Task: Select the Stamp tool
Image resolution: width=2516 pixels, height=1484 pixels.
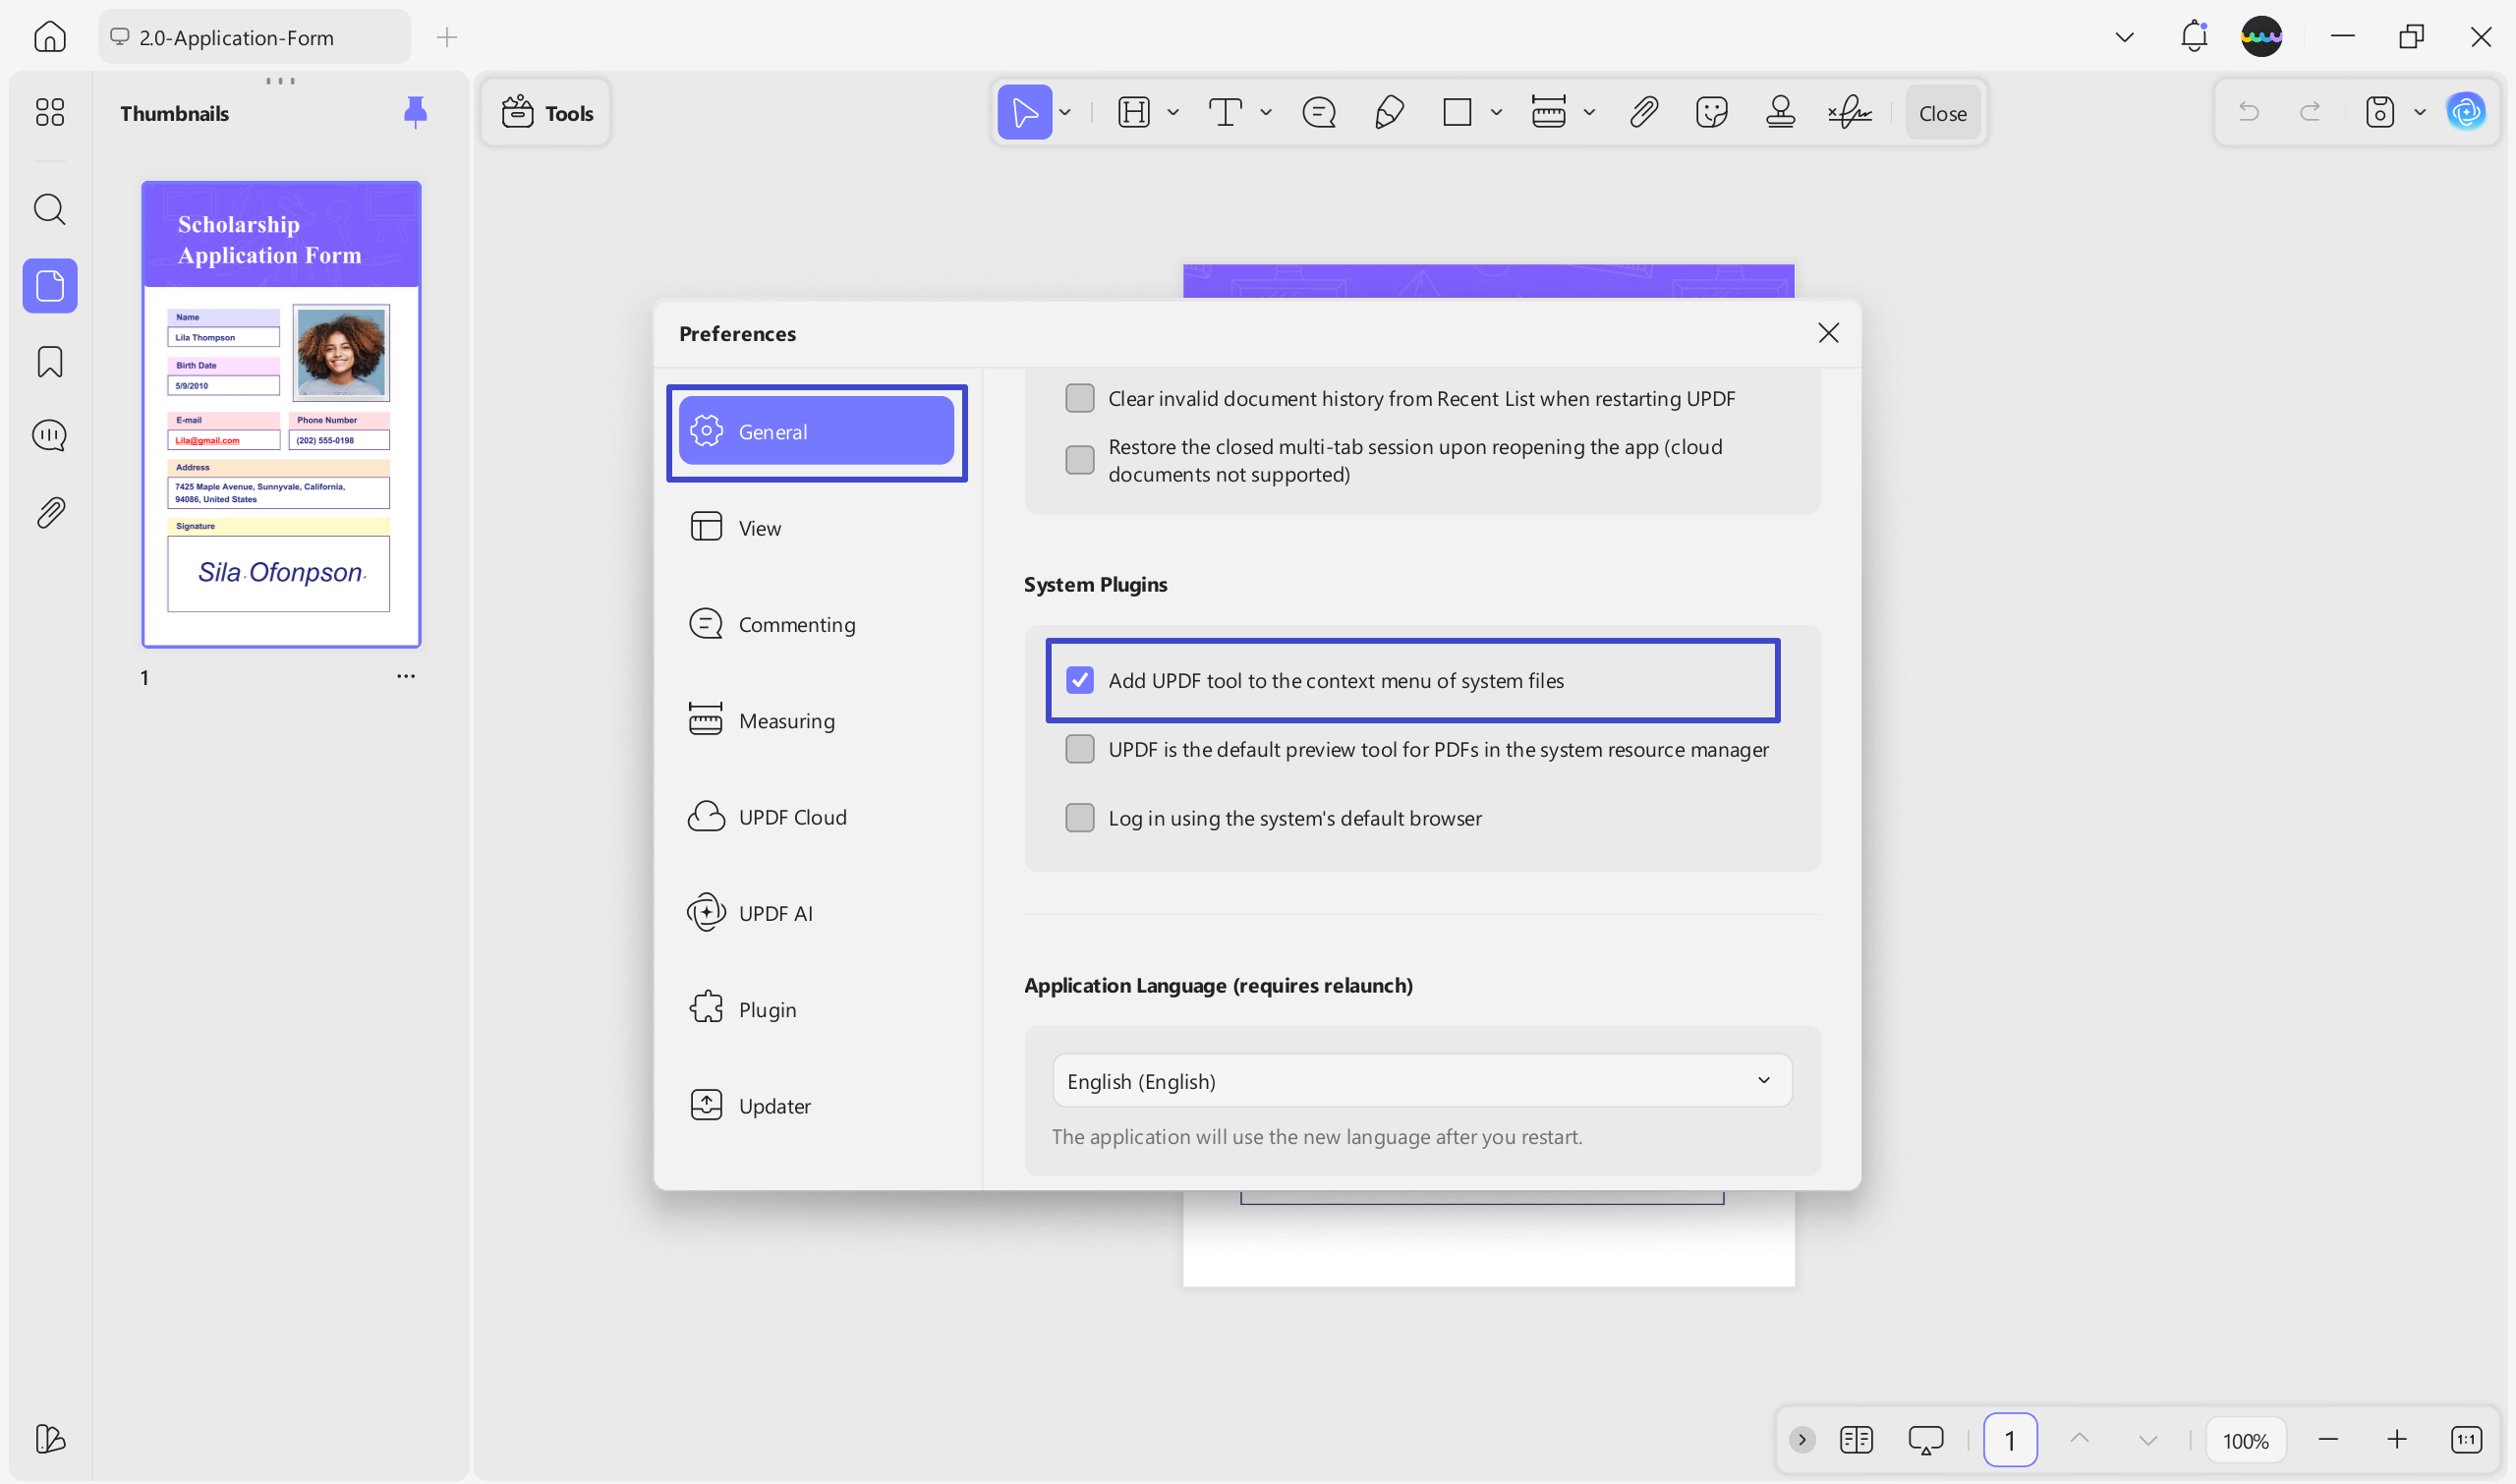Action: pyautogui.click(x=1780, y=112)
